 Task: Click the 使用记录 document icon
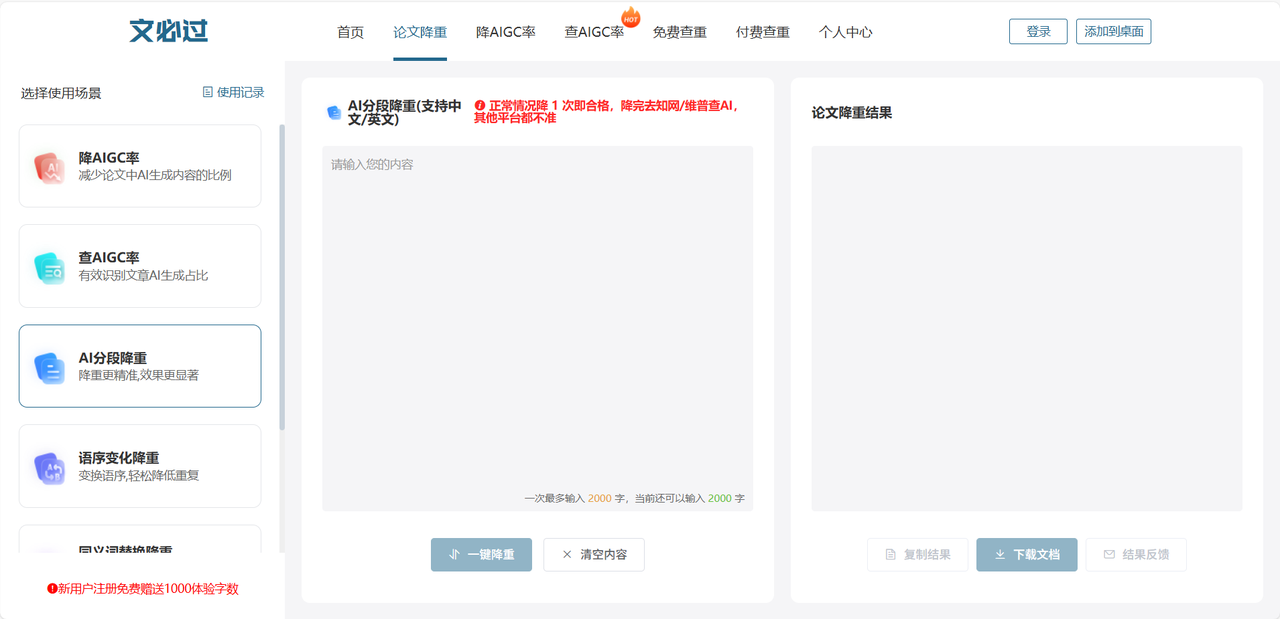click(x=208, y=92)
